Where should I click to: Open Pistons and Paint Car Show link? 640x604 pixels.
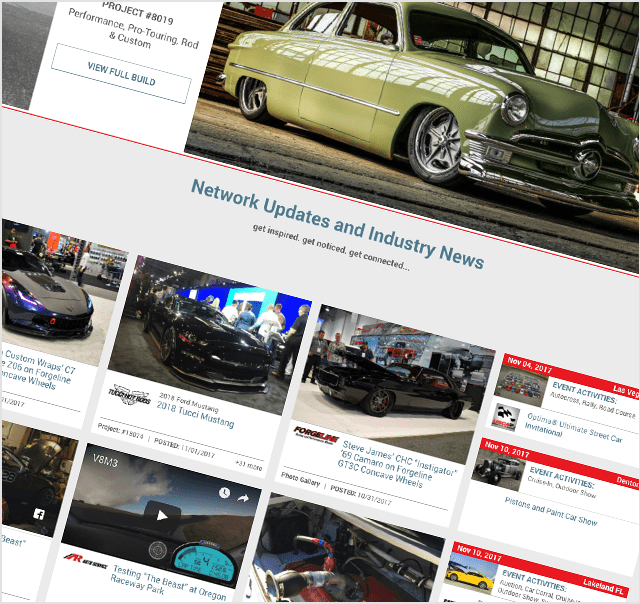point(551,511)
